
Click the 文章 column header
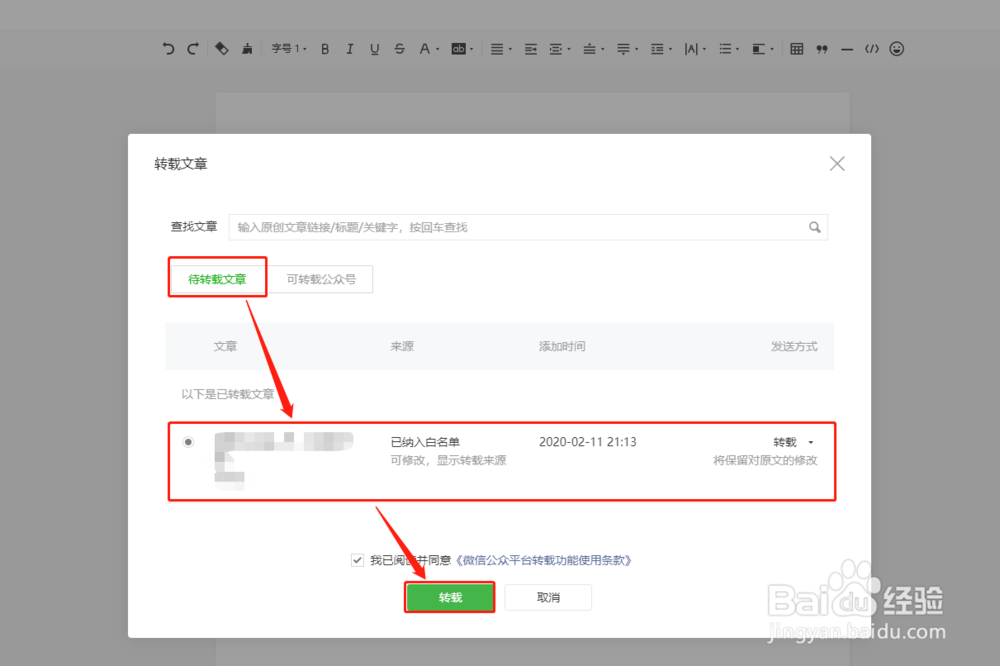pyautogui.click(x=225, y=346)
